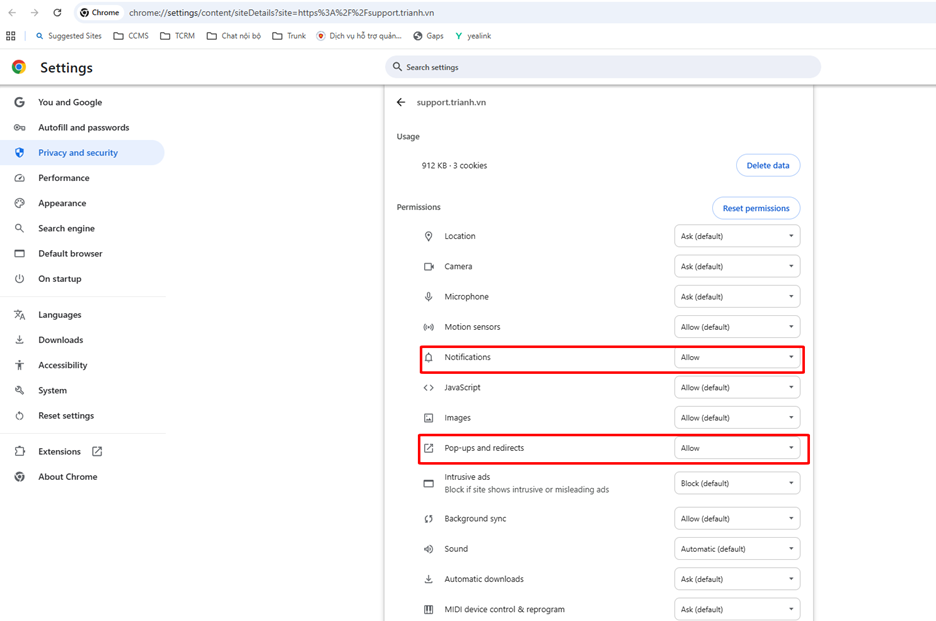Viewport: 936px width, 621px height.
Task: Open the Sound Automatic dropdown
Action: tap(737, 549)
